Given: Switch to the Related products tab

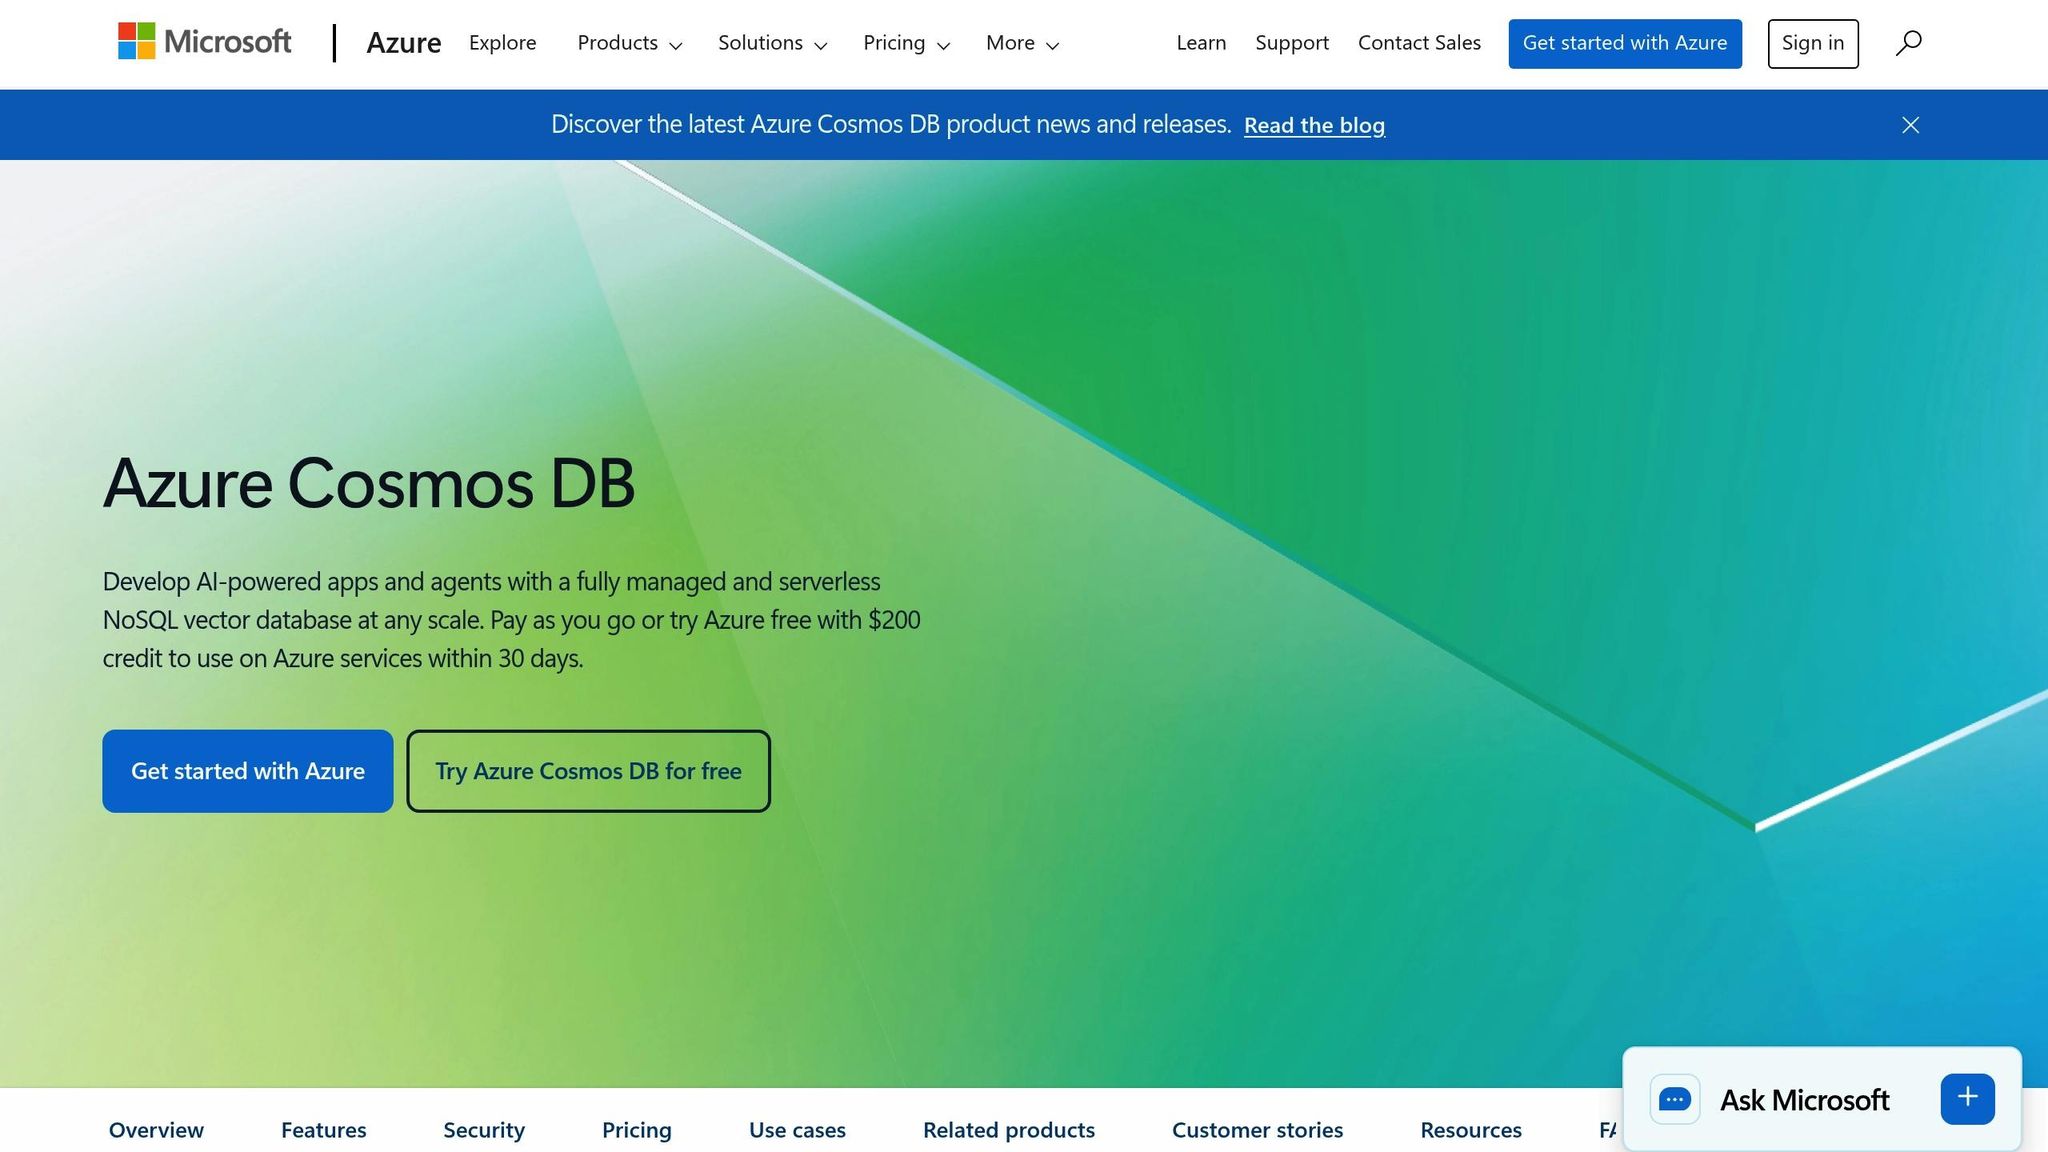Looking at the screenshot, I should [x=1009, y=1129].
